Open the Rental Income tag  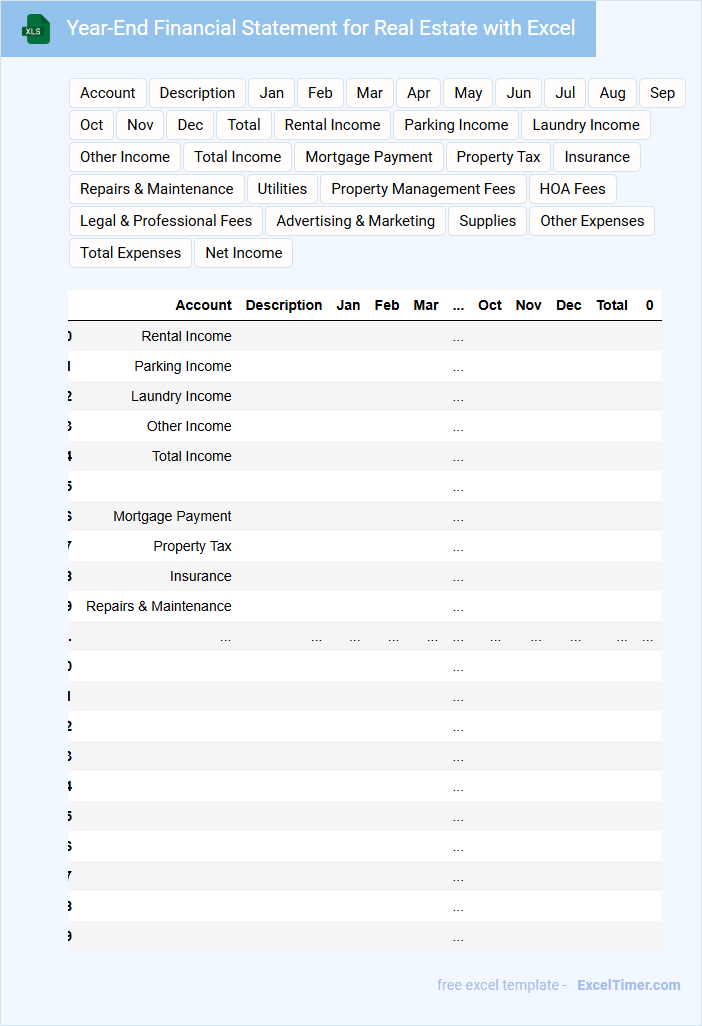pyautogui.click(x=332, y=125)
